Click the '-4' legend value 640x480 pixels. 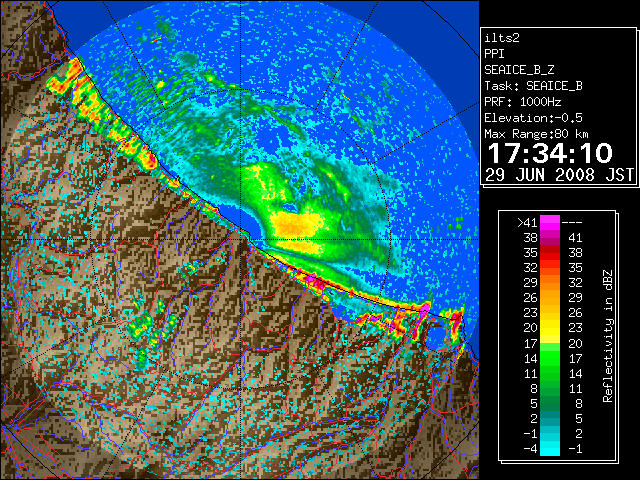pyautogui.click(x=530, y=449)
